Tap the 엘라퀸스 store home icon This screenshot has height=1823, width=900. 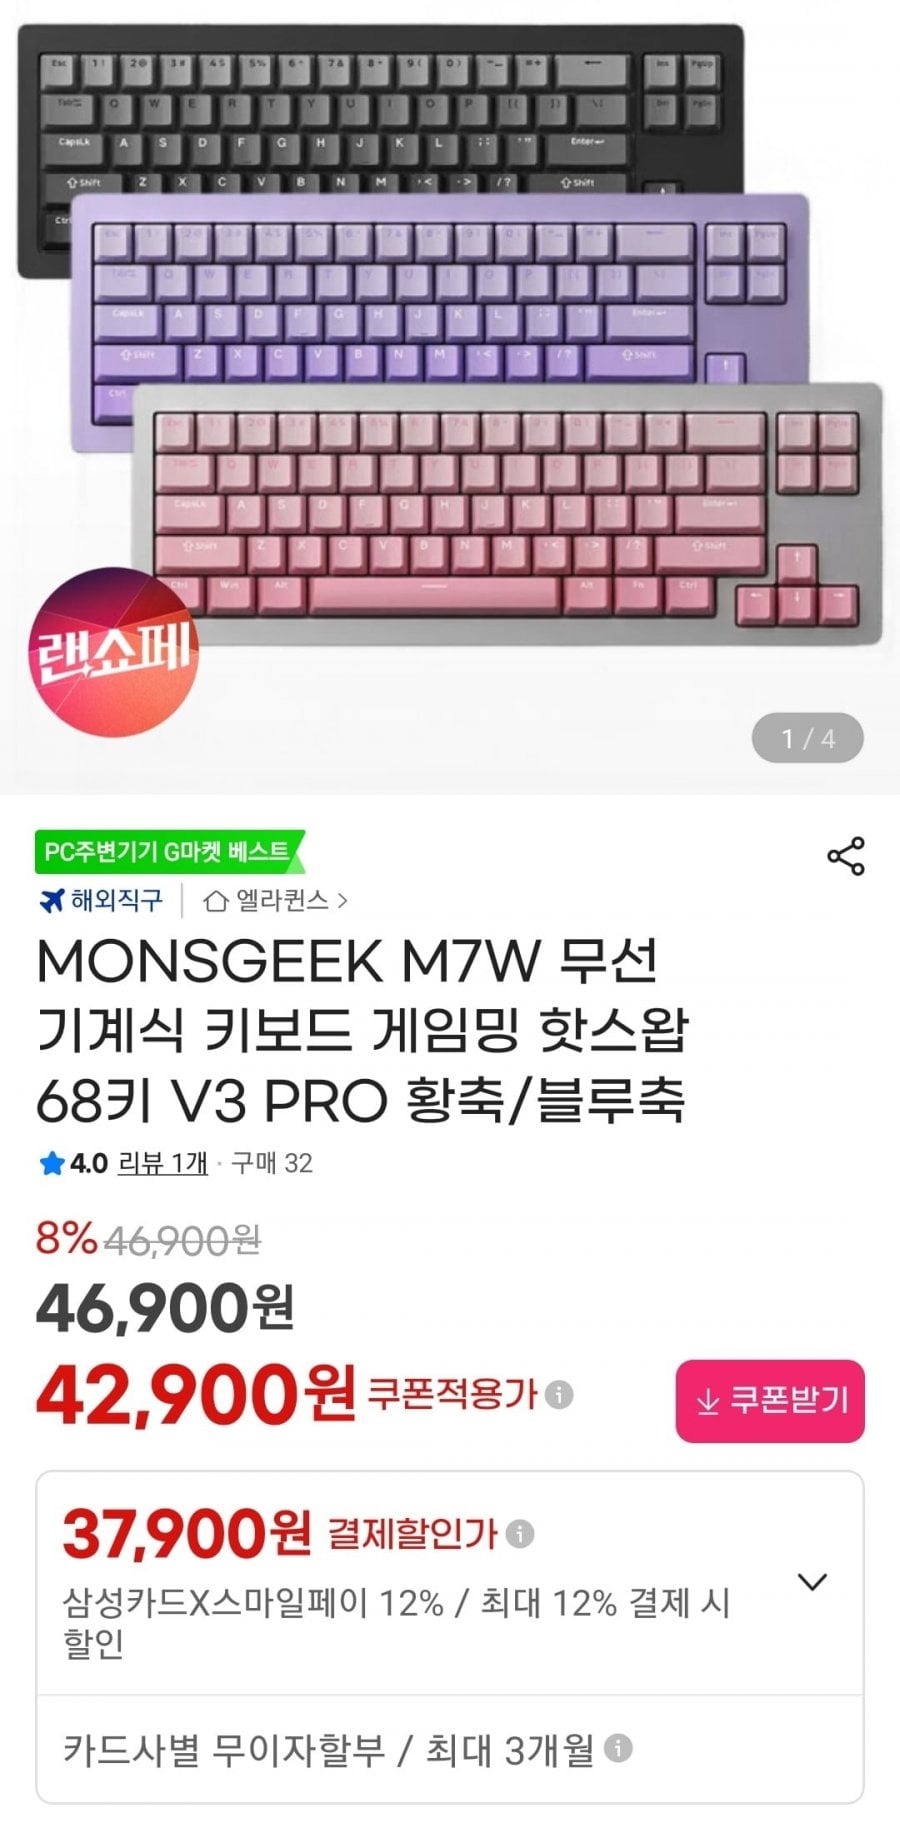pos(215,901)
